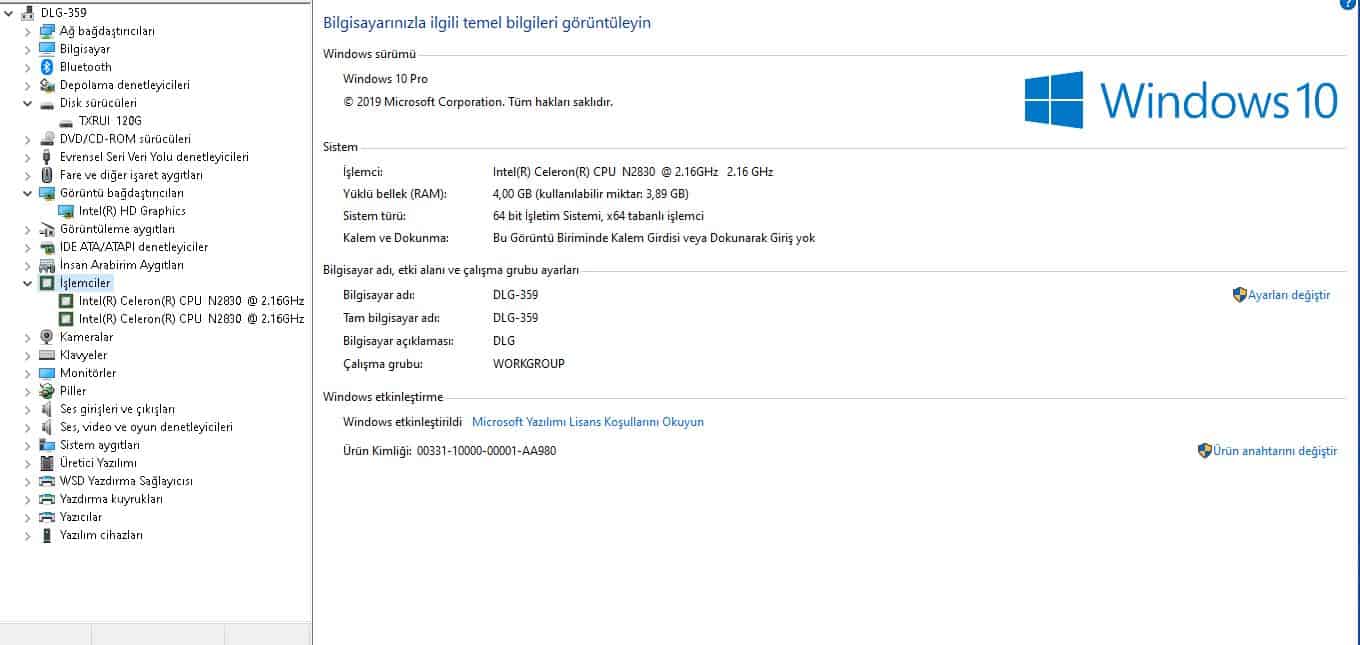Click the Görüntüleme aygıtları icon
Screen dimensions: 1360x645
tap(46, 229)
